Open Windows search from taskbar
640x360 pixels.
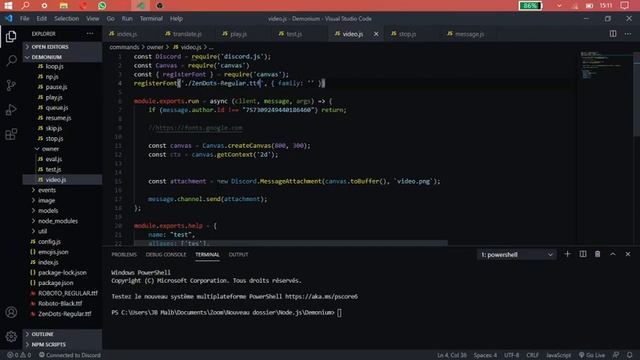point(26,6)
